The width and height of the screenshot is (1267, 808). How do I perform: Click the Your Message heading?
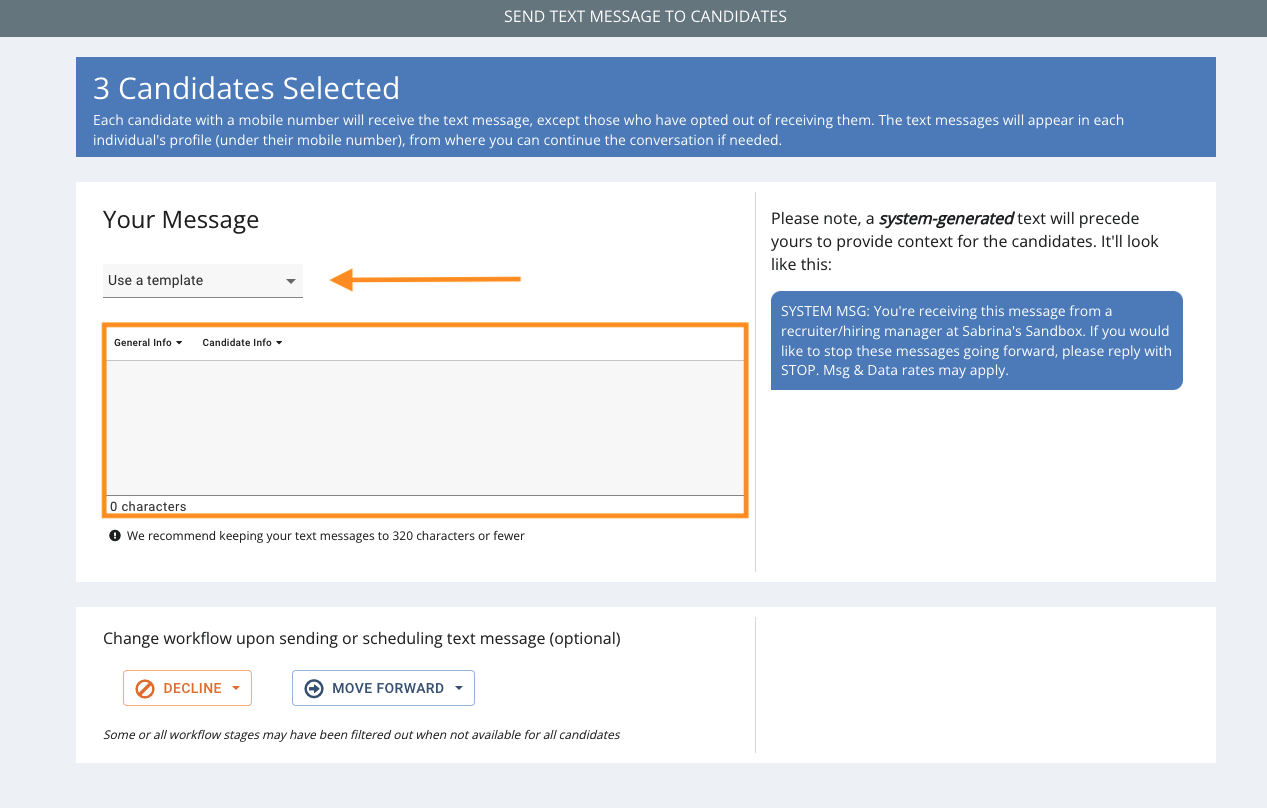point(181,220)
